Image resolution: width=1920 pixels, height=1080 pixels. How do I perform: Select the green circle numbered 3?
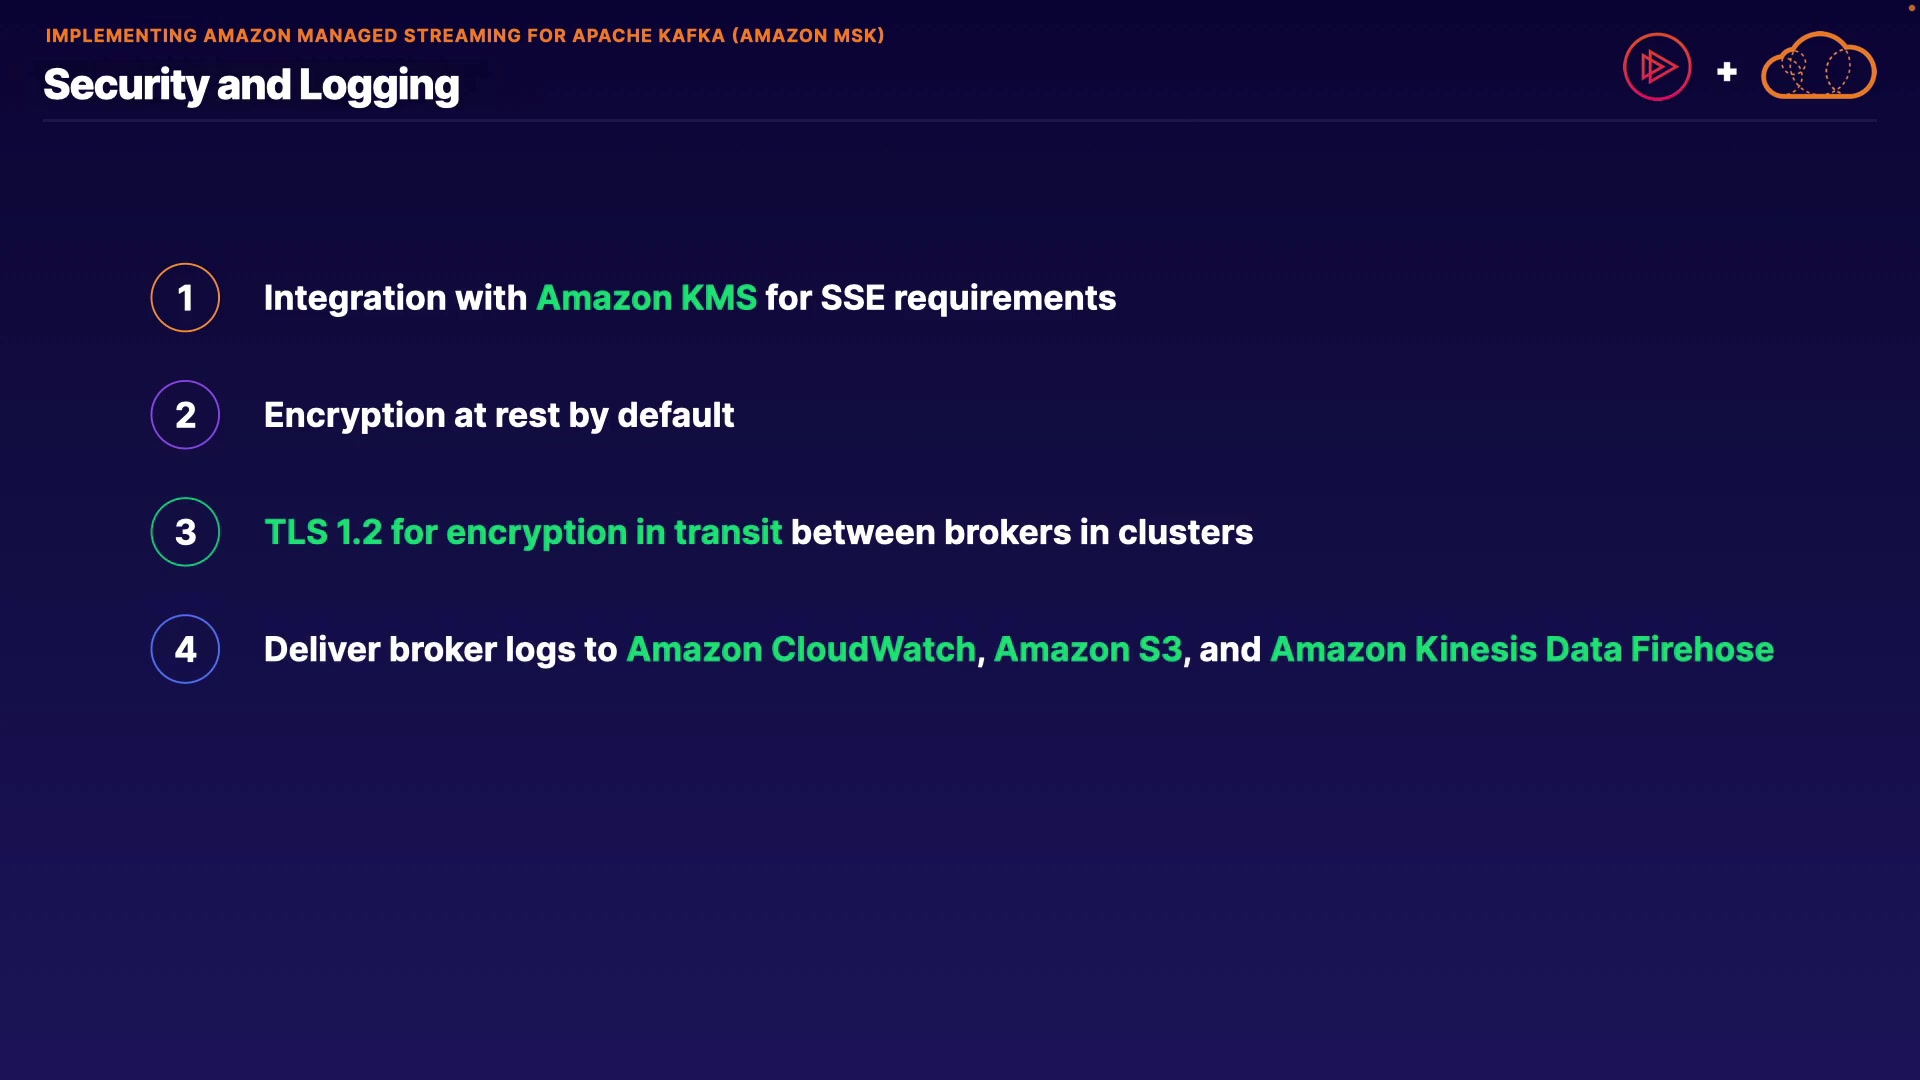point(185,532)
